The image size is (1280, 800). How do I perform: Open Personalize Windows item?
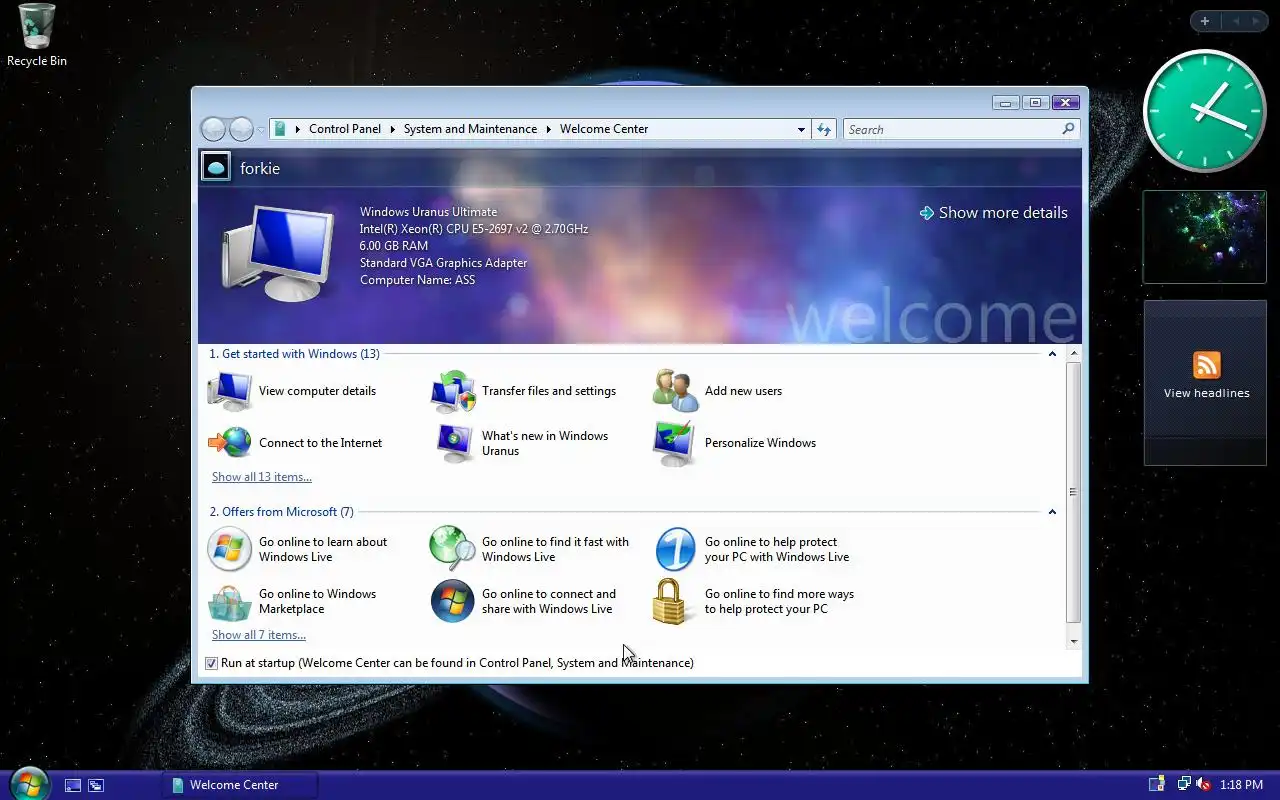(x=734, y=443)
